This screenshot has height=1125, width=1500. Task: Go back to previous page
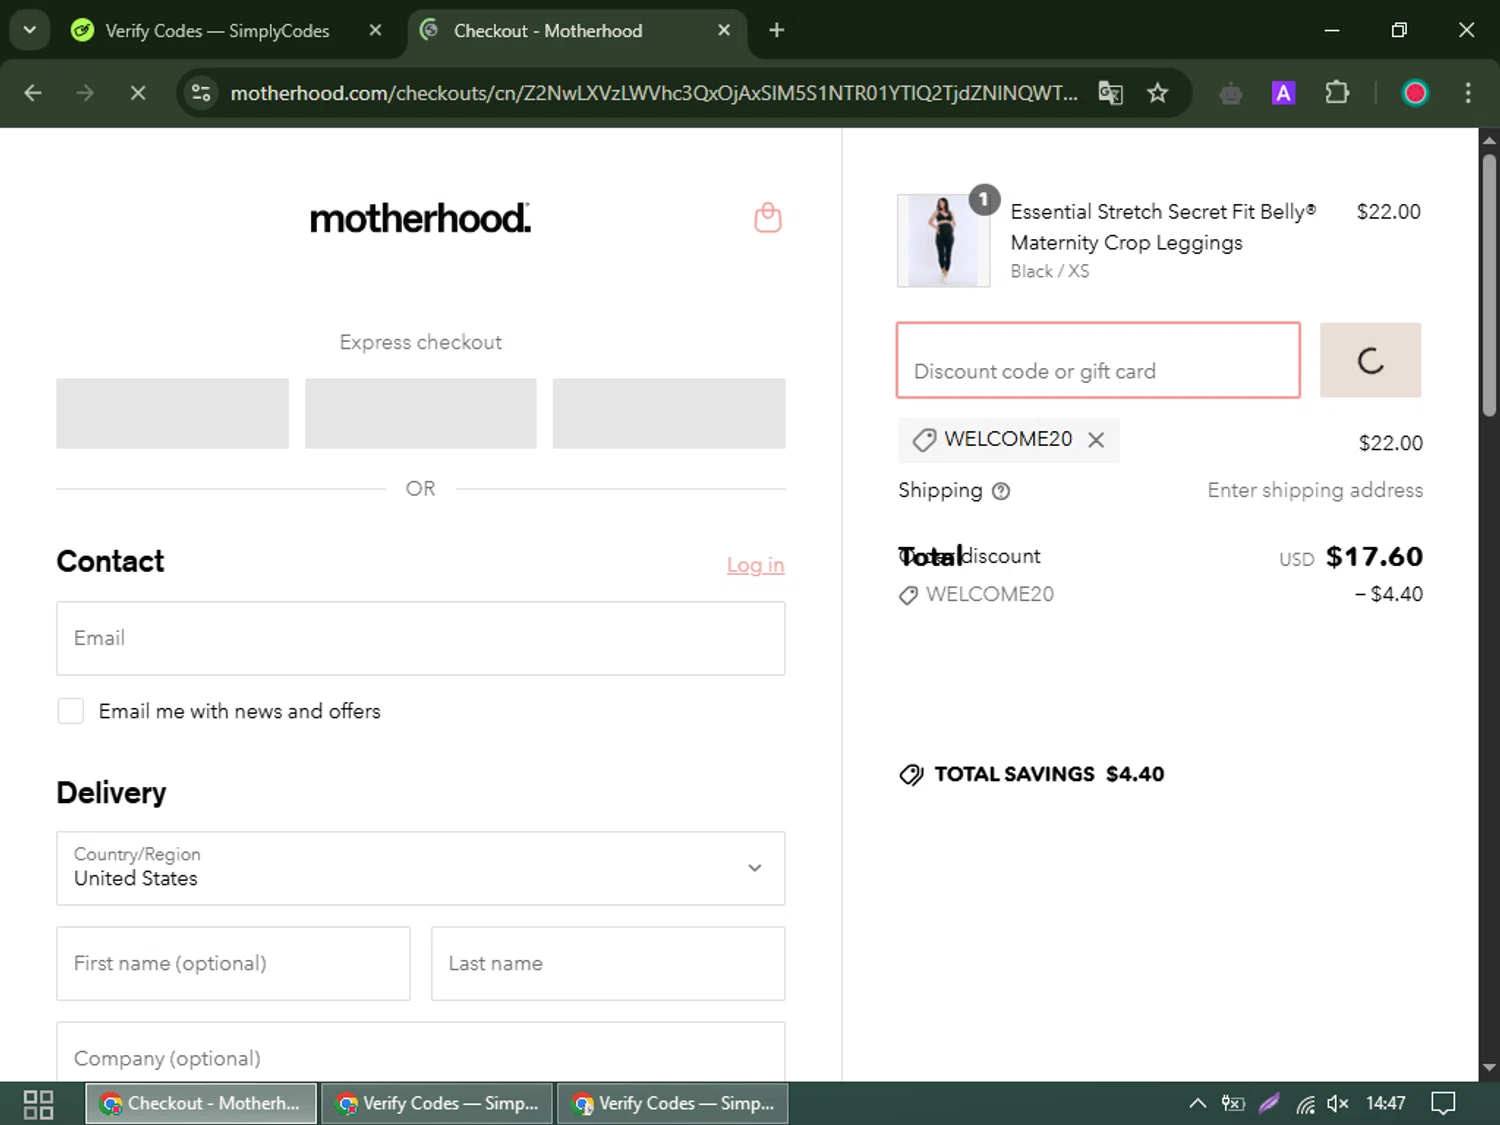(x=33, y=93)
